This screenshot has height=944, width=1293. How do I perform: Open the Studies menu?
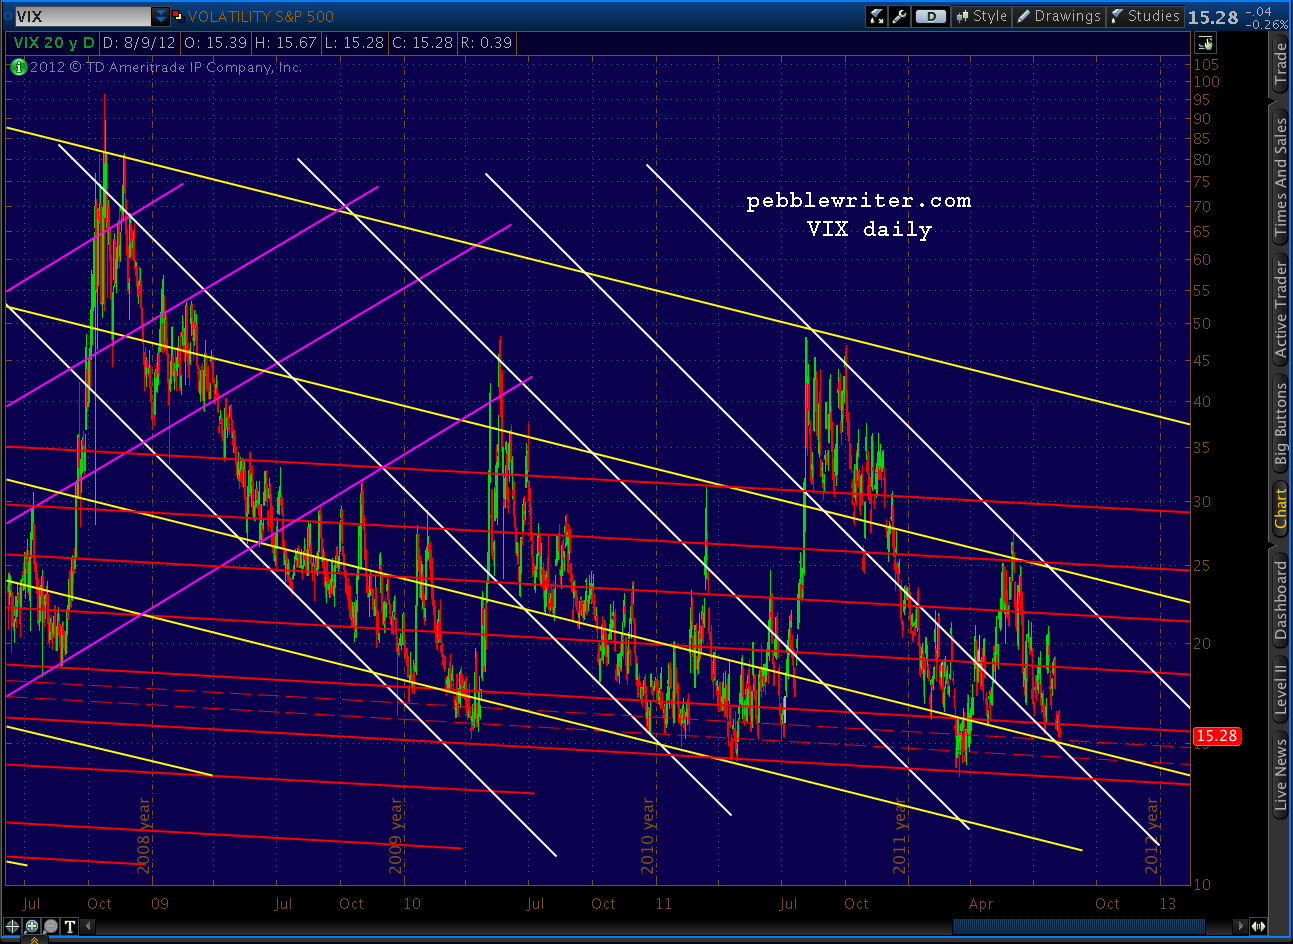(1144, 16)
